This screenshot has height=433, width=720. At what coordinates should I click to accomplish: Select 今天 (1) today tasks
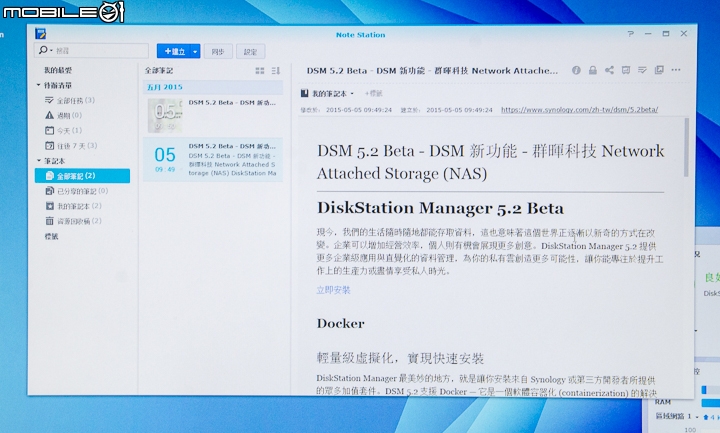tap(63, 130)
